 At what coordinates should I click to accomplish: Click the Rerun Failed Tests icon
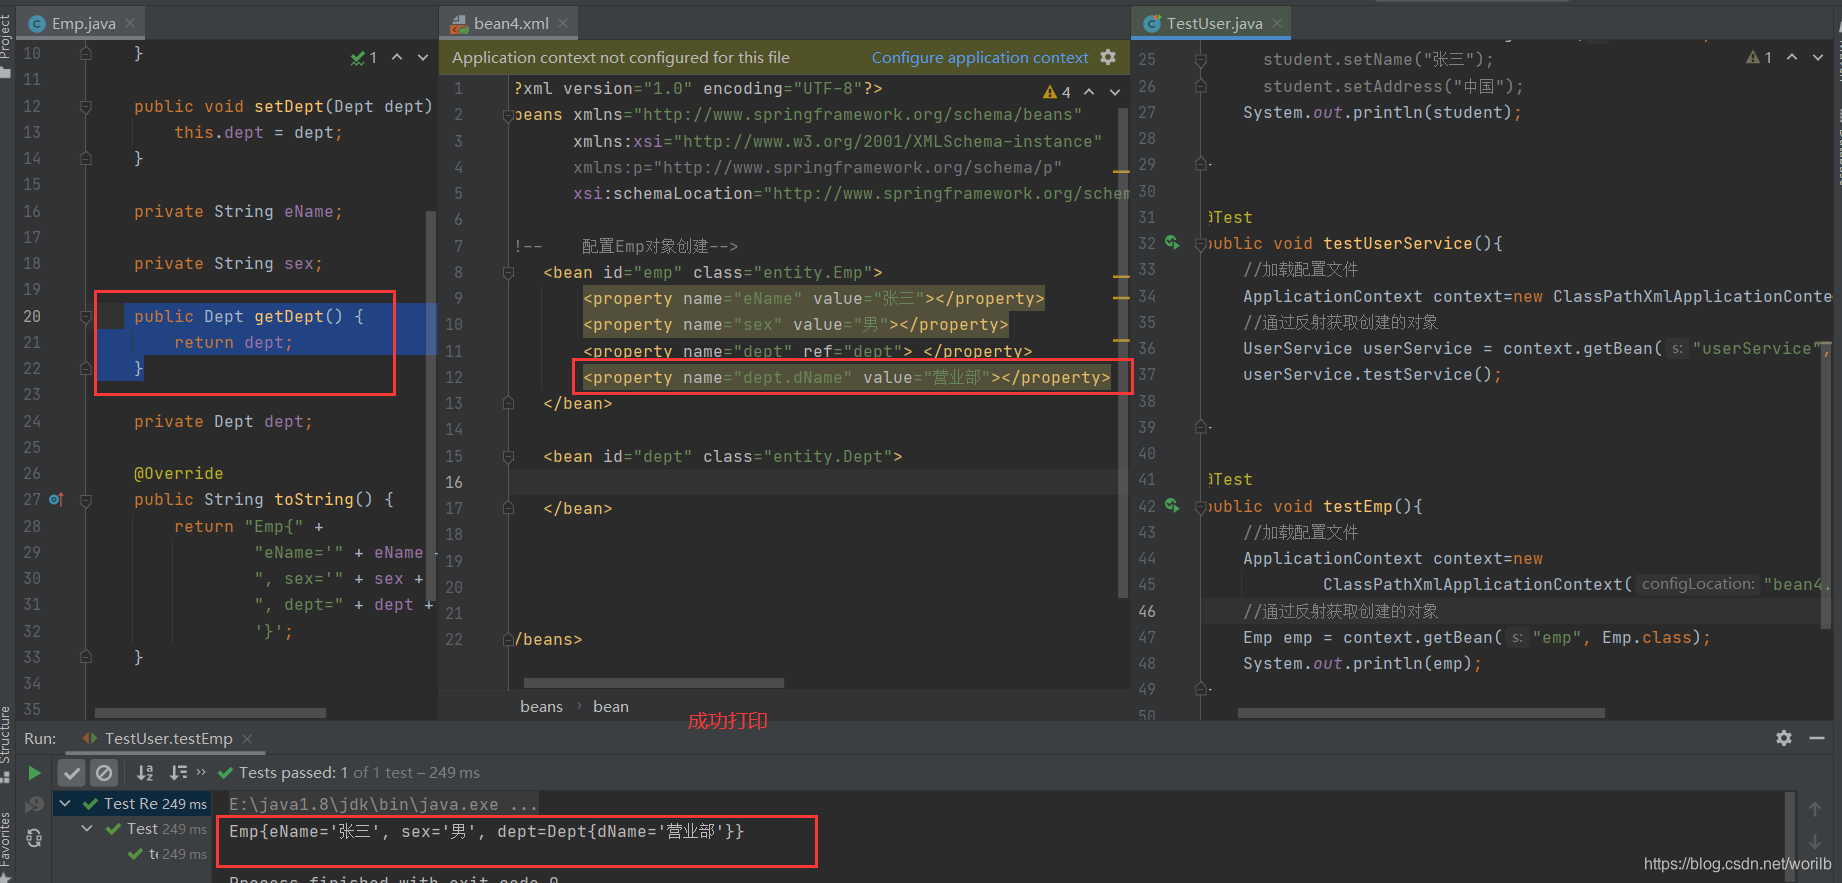[x=34, y=804]
